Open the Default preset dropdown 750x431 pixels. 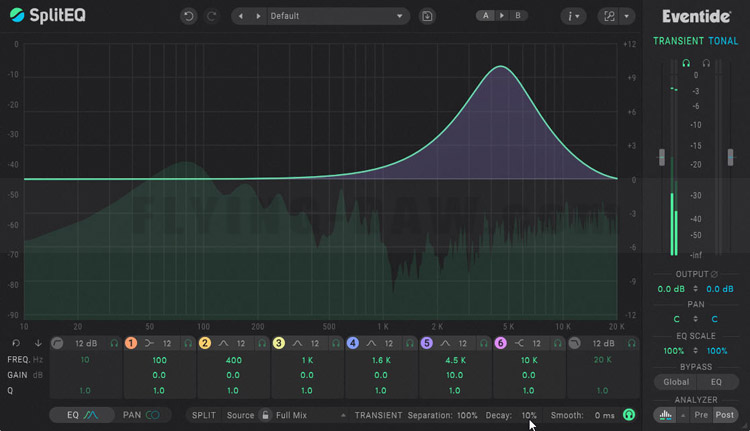coord(337,16)
